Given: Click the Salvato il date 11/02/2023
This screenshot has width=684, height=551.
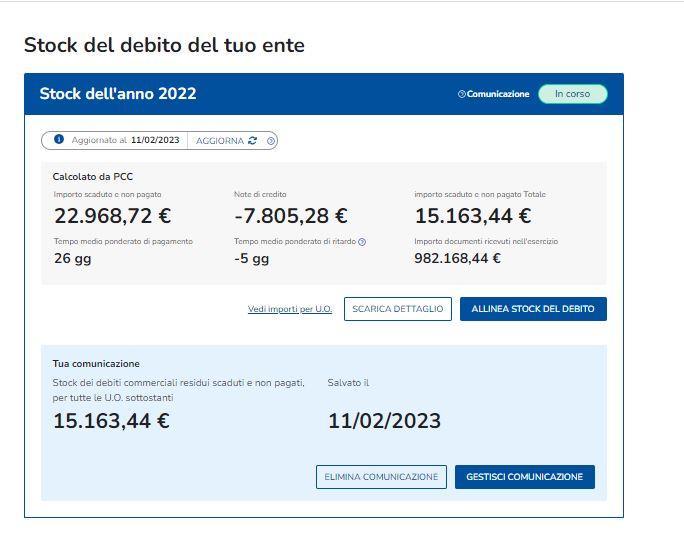Looking at the screenshot, I should (x=384, y=421).
